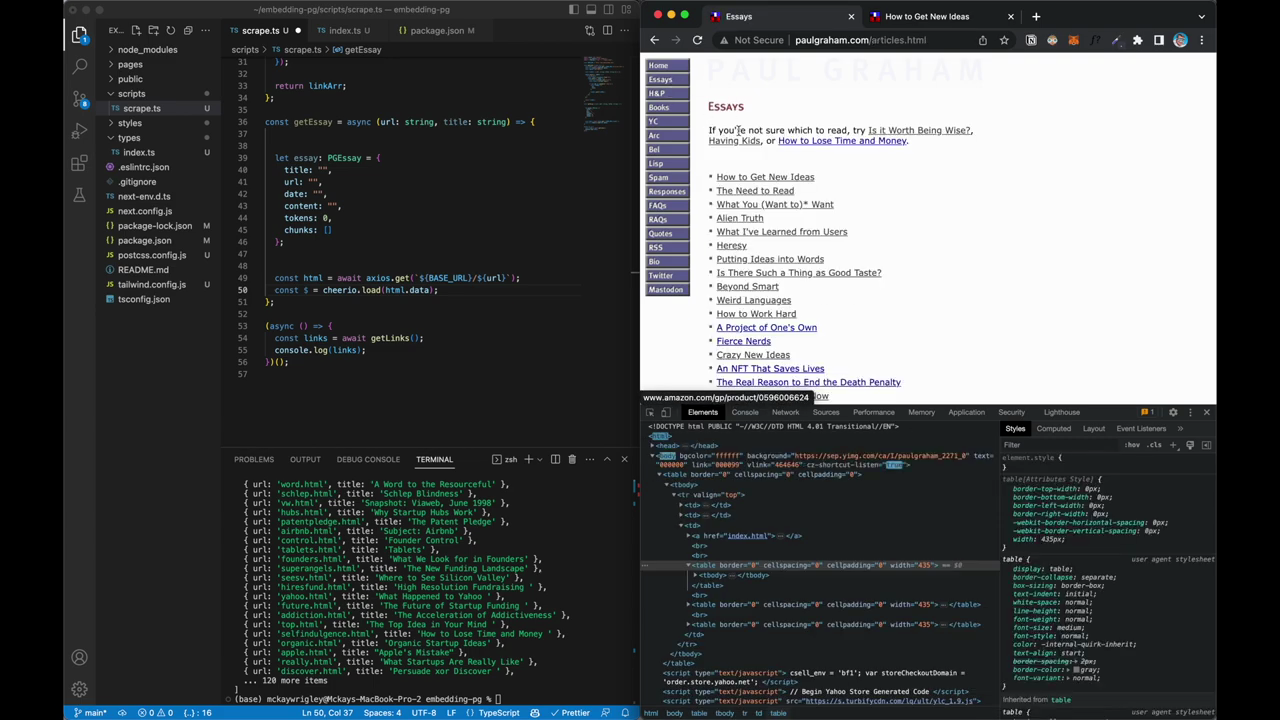
Task: Click New File icon in Explorer header
Action: [x=137, y=30]
